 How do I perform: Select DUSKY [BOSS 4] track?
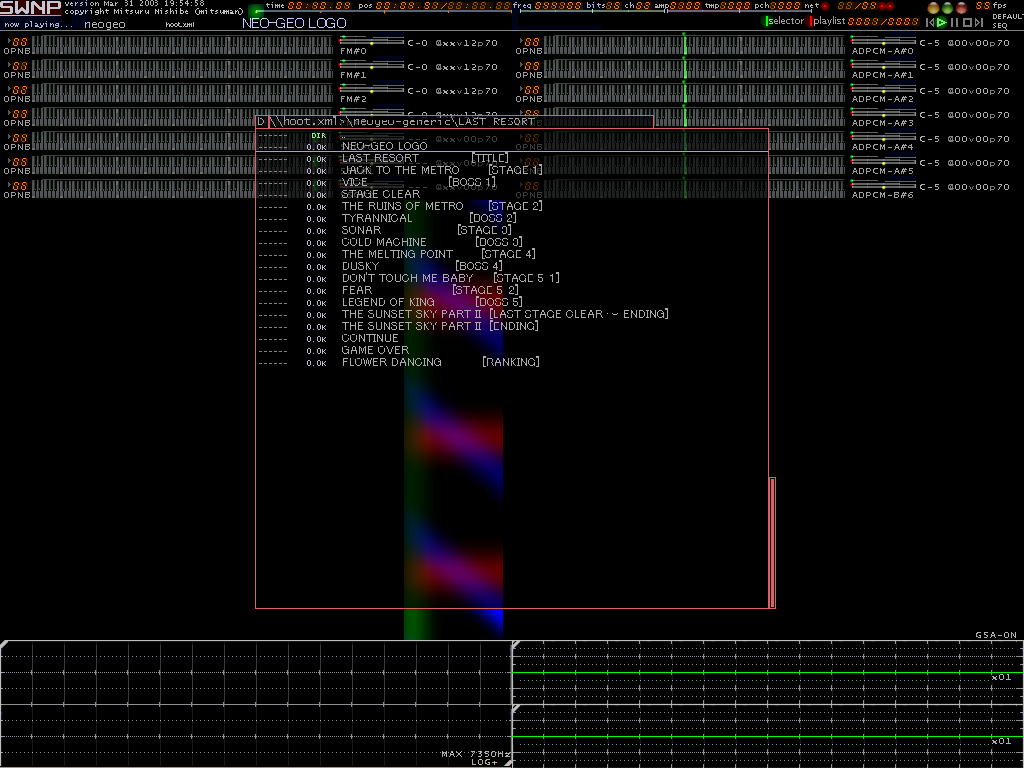(513, 266)
